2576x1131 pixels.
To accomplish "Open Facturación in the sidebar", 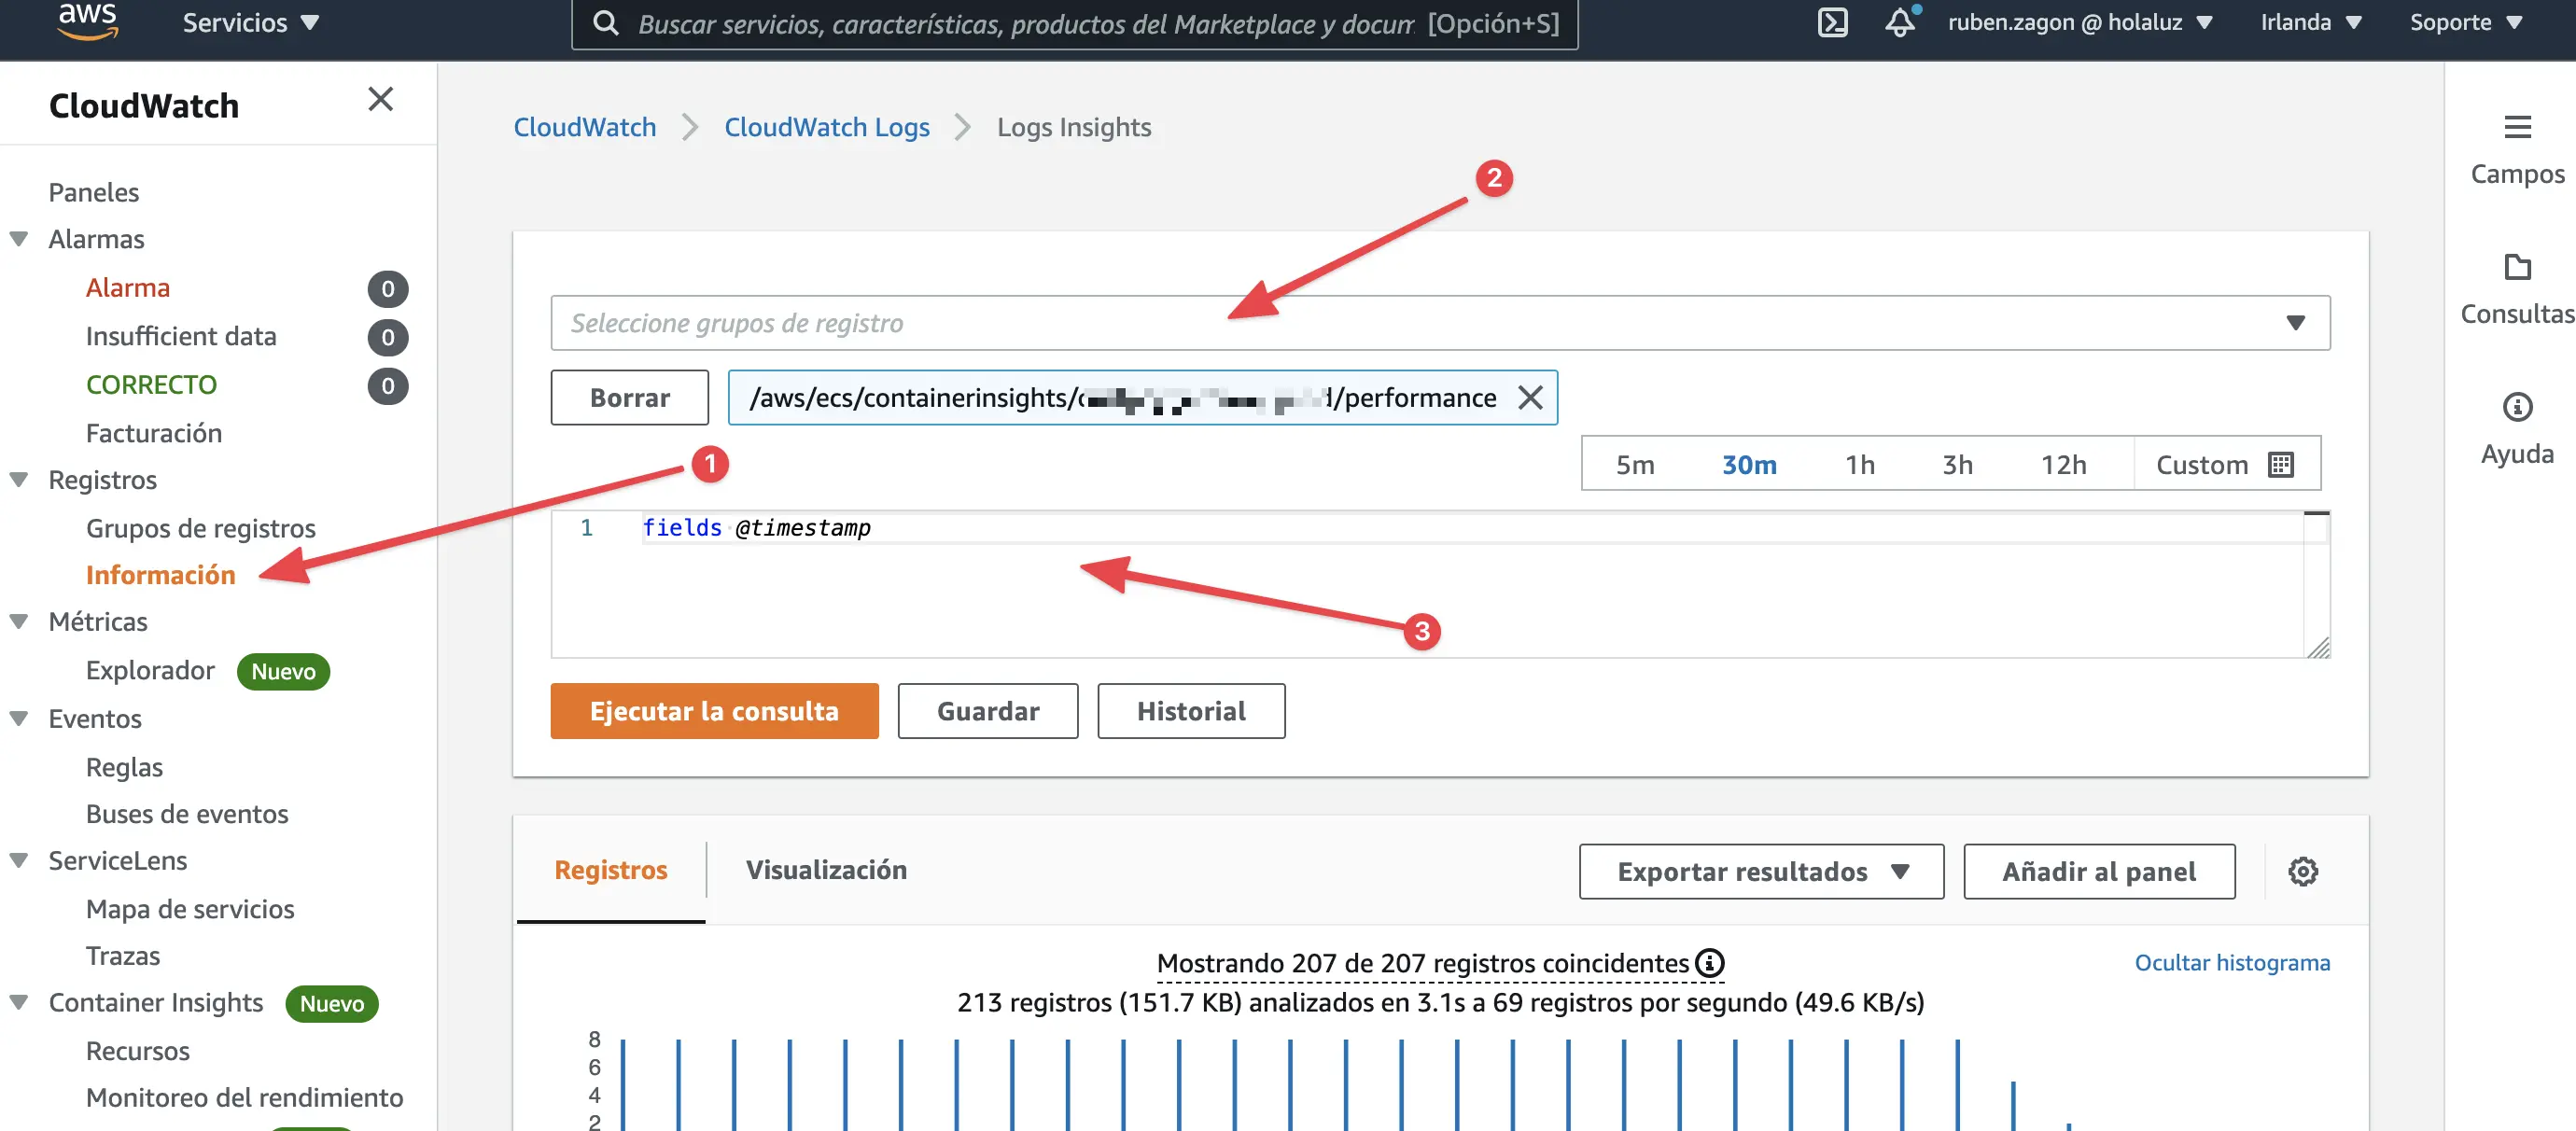I will point(153,433).
